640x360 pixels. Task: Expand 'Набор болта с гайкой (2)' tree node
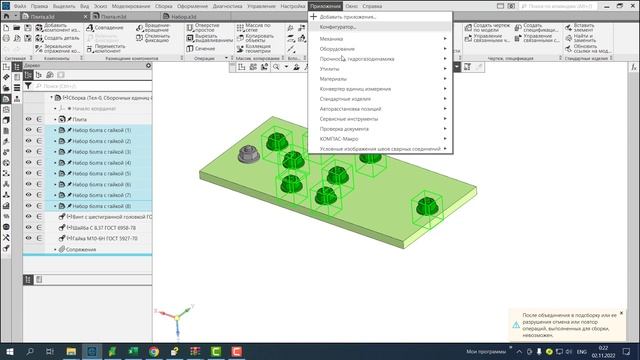click(x=55, y=141)
